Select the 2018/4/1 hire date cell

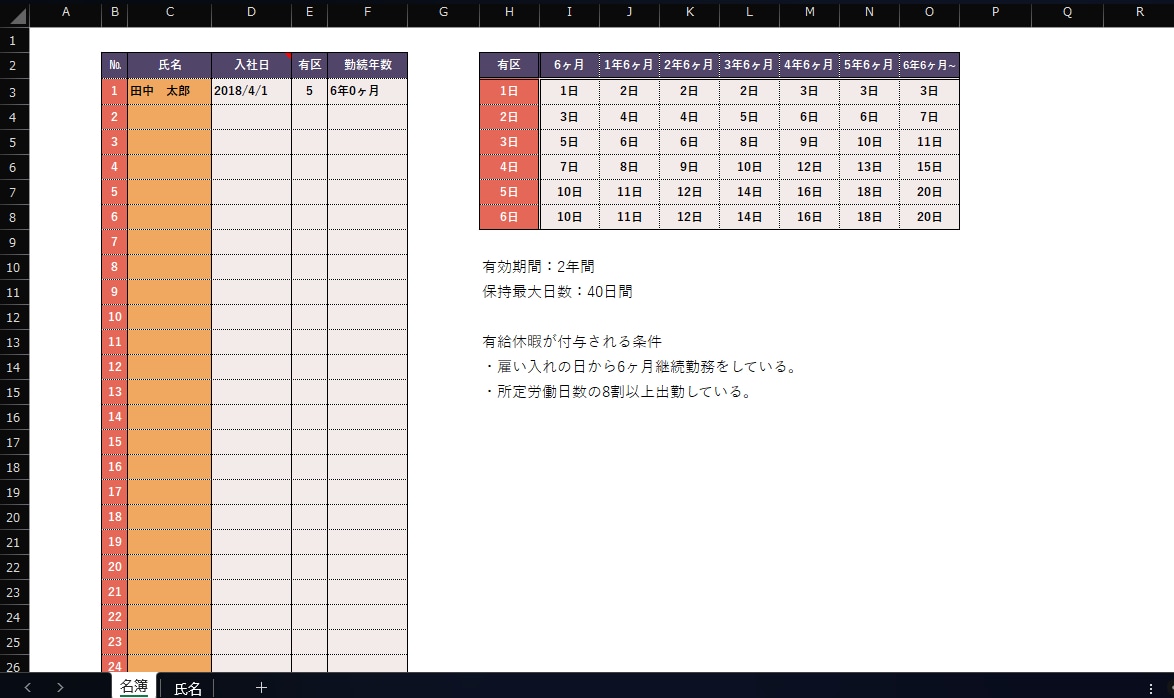click(x=252, y=91)
